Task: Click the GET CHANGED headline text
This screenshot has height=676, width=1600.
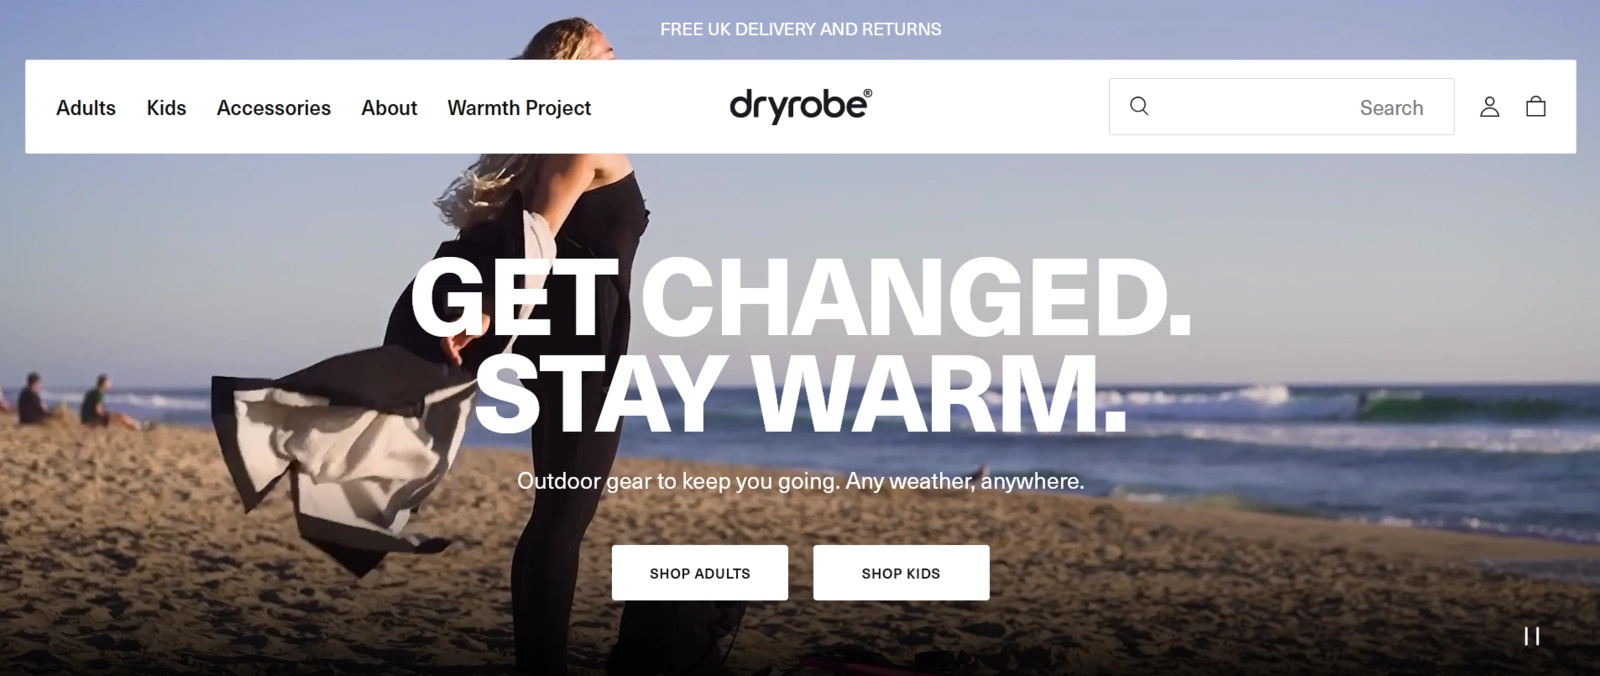Action: [x=800, y=297]
